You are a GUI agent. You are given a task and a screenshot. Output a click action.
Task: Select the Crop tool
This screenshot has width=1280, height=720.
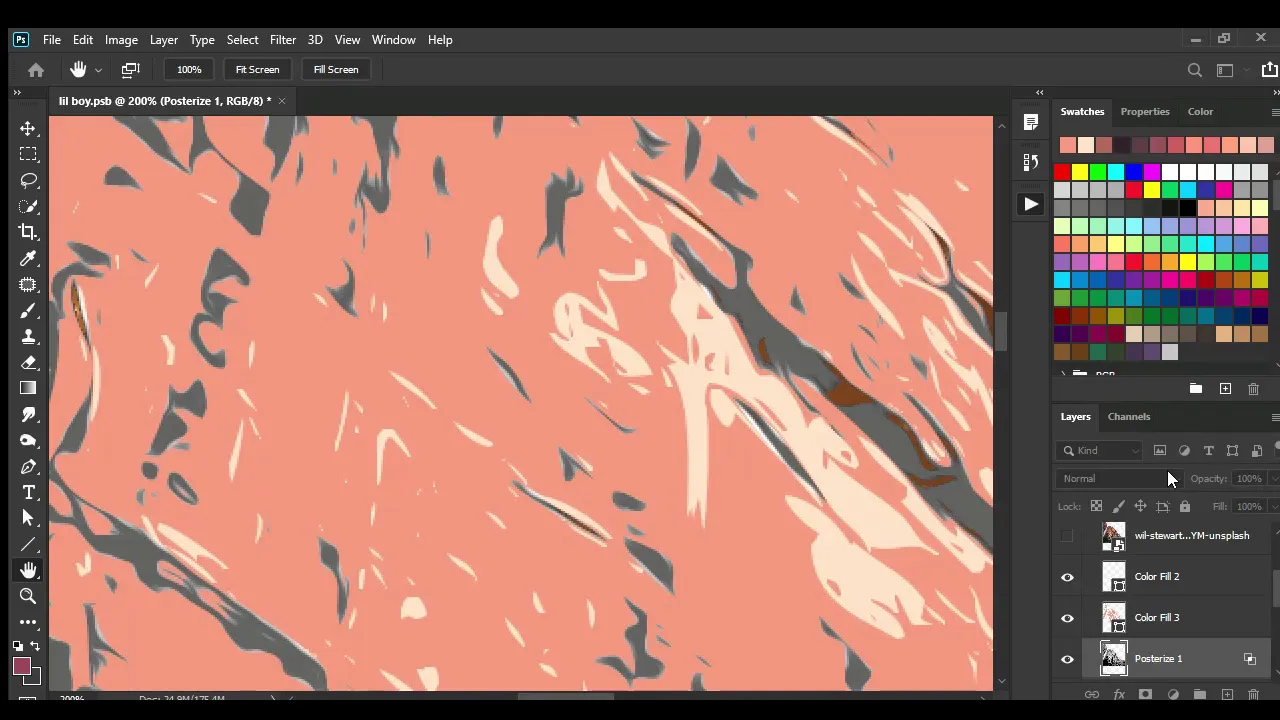pyautogui.click(x=28, y=232)
